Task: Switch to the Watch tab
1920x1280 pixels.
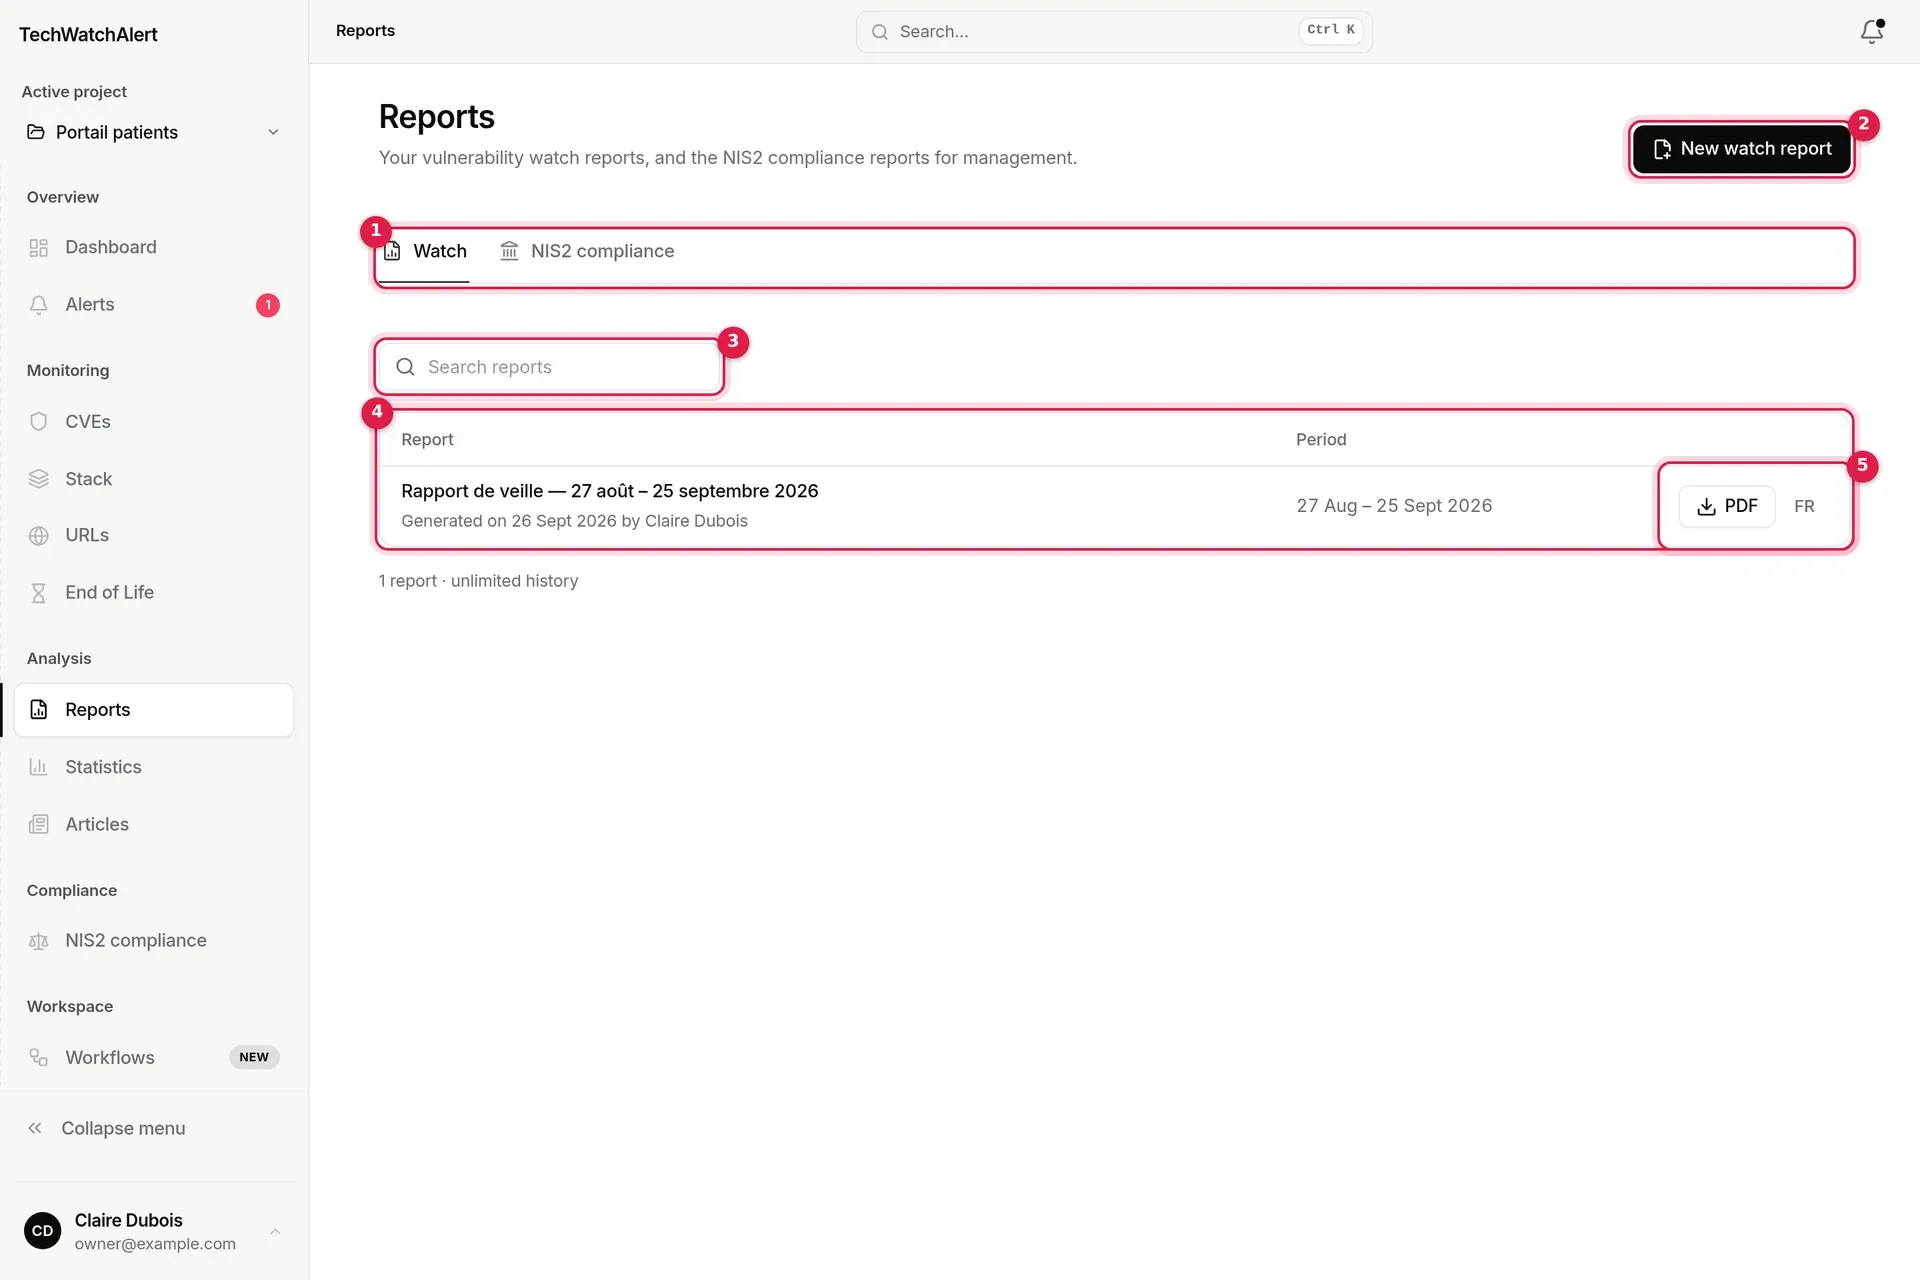Action: pyautogui.click(x=426, y=252)
